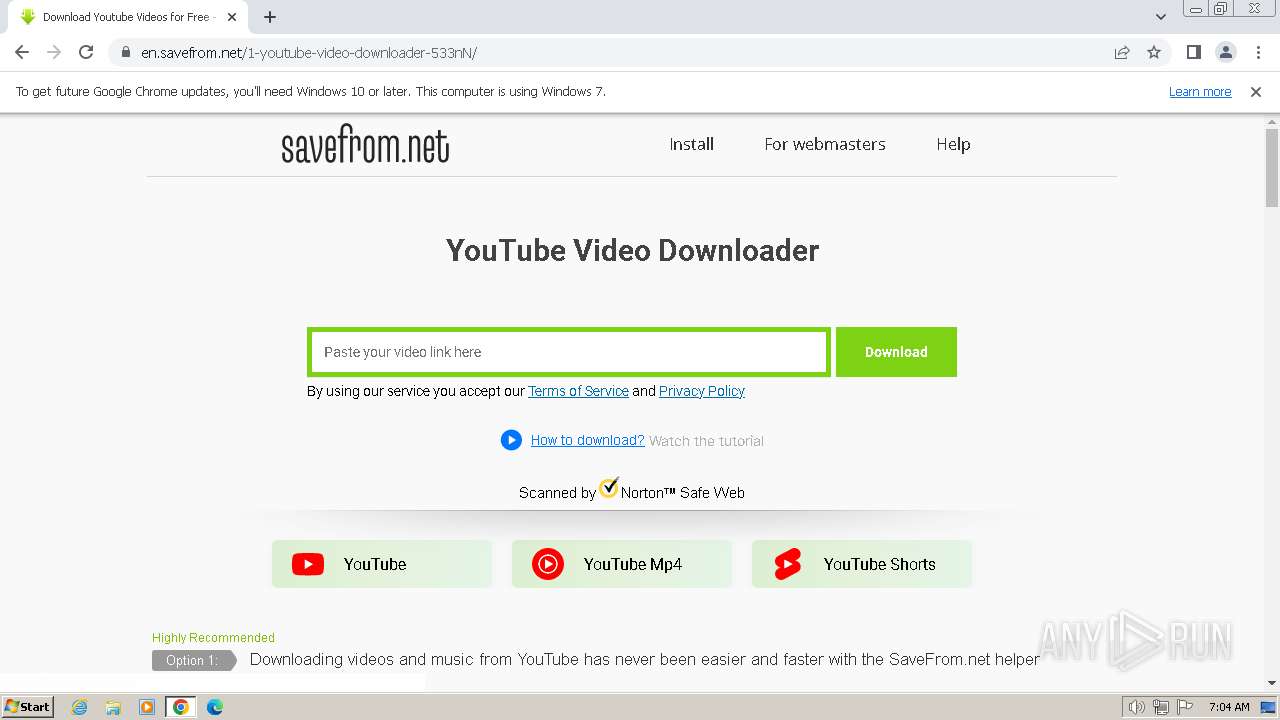Viewport: 1280px width, 720px height.
Task: Open the Chrome profile avatar menu
Action: (x=1225, y=52)
